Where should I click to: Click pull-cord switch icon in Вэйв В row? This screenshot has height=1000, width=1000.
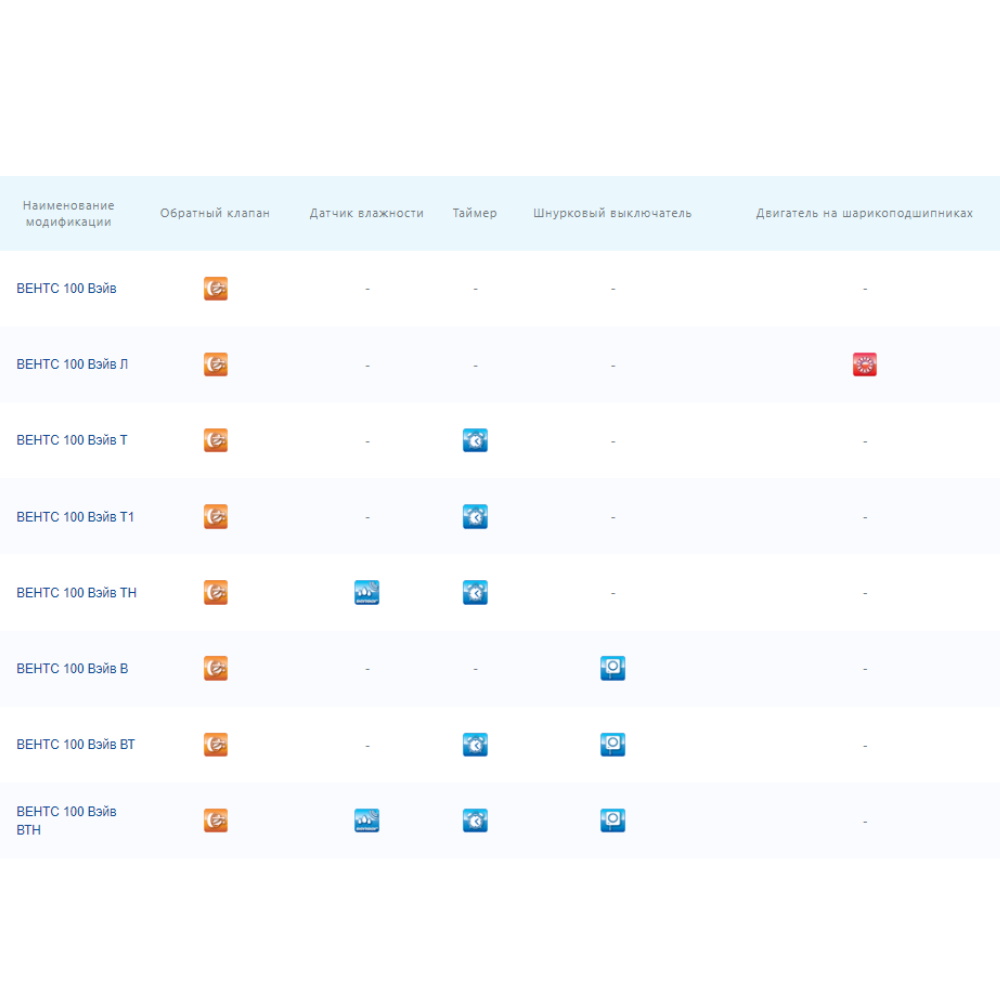pyautogui.click(x=613, y=668)
